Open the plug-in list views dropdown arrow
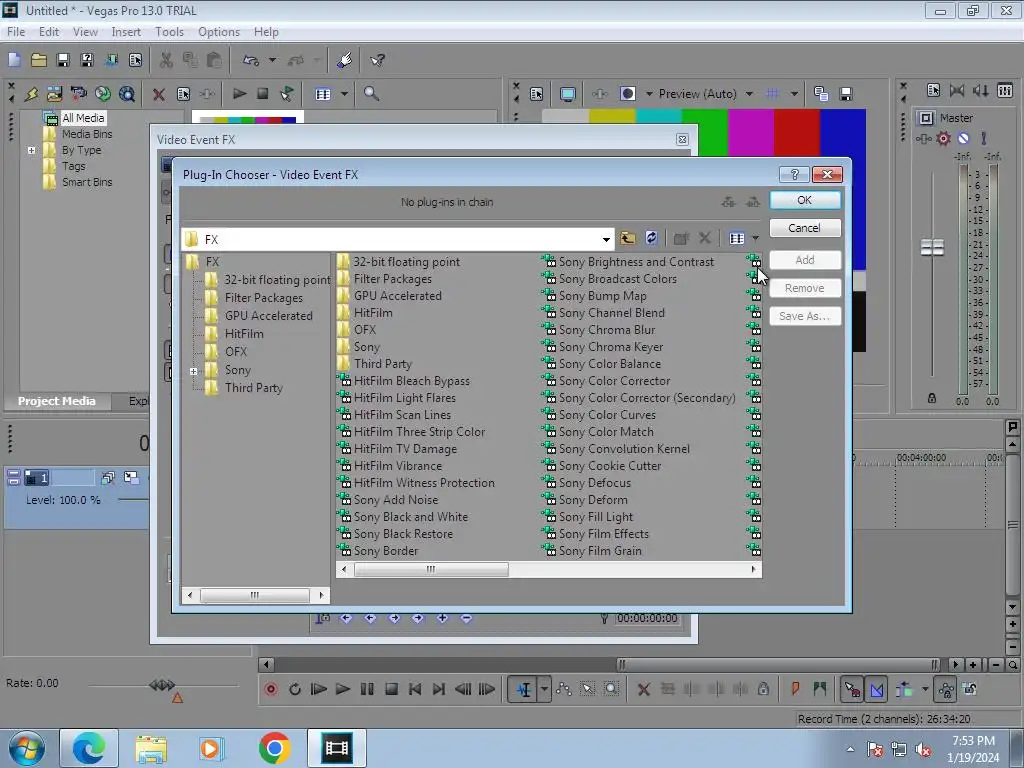1024x768 pixels. click(x=756, y=238)
